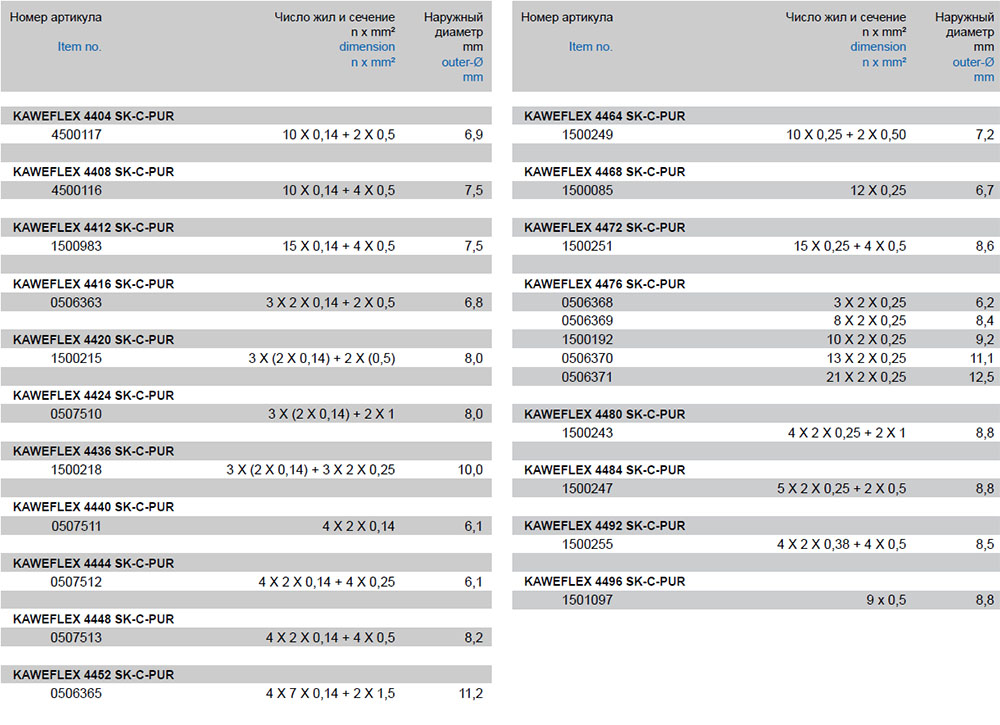The image size is (1000, 725).
Task: Select item number 1500255
Action: coord(587,545)
